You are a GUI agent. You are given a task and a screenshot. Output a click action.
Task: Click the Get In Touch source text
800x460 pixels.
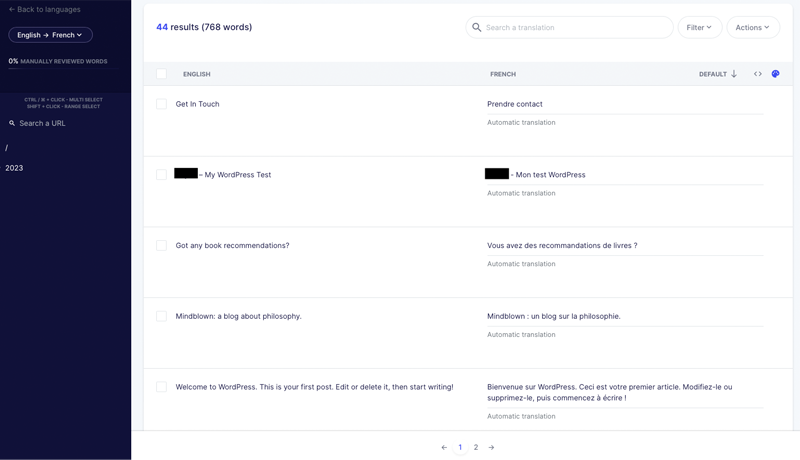pyautogui.click(x=197, y=104)
